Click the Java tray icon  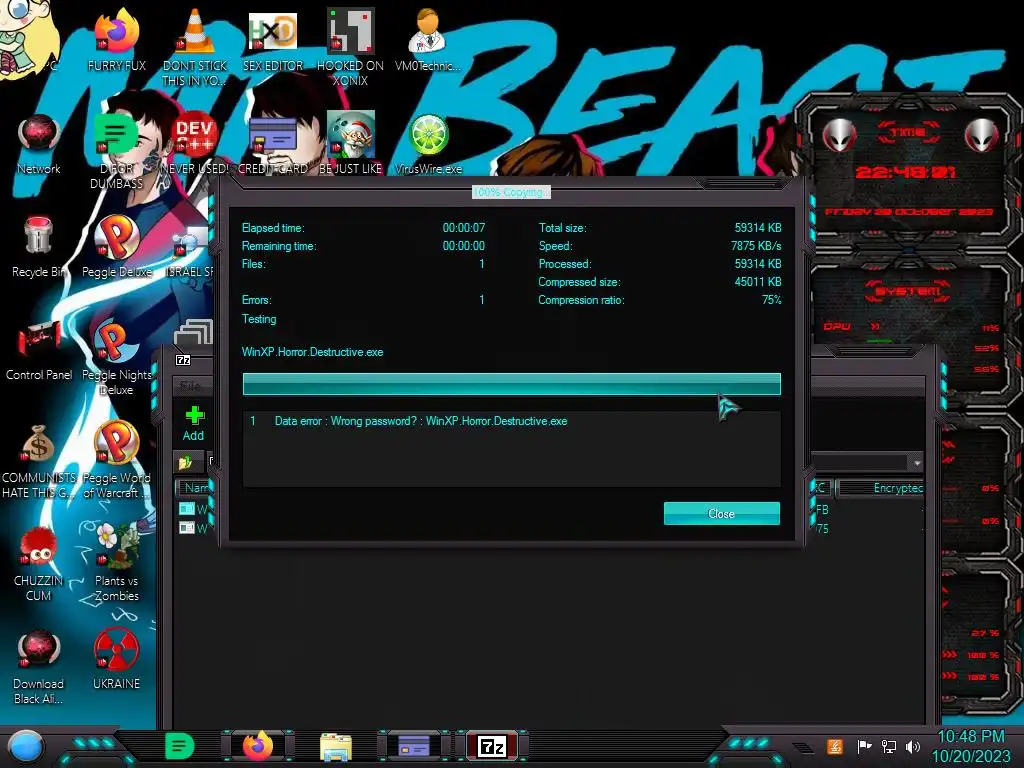[835, 746]
